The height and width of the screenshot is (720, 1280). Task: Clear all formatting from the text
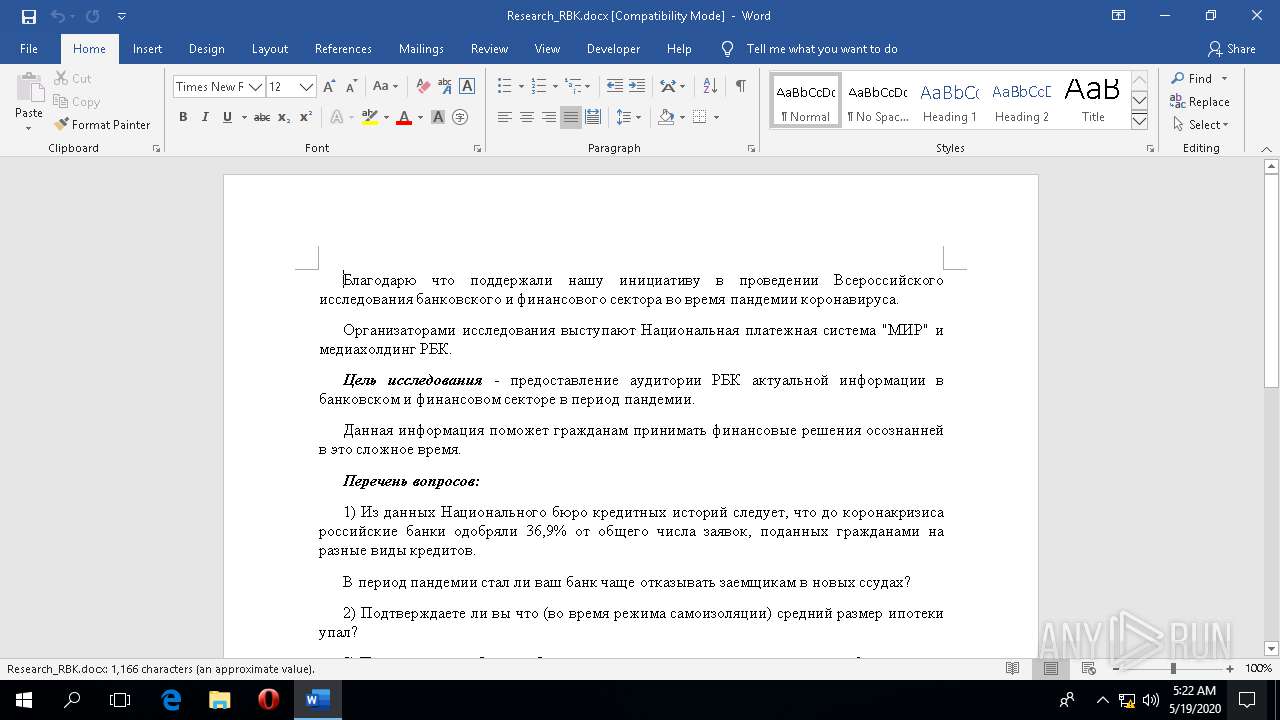[x=423, y=86]
